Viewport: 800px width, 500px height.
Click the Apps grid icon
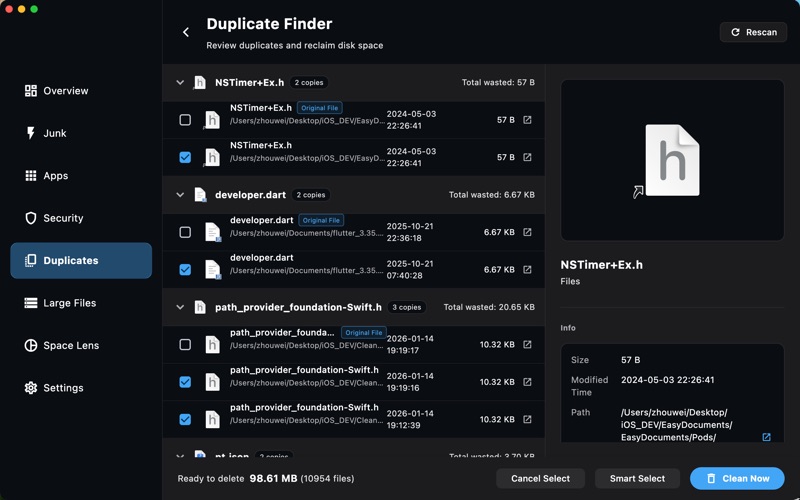[31, 176]
